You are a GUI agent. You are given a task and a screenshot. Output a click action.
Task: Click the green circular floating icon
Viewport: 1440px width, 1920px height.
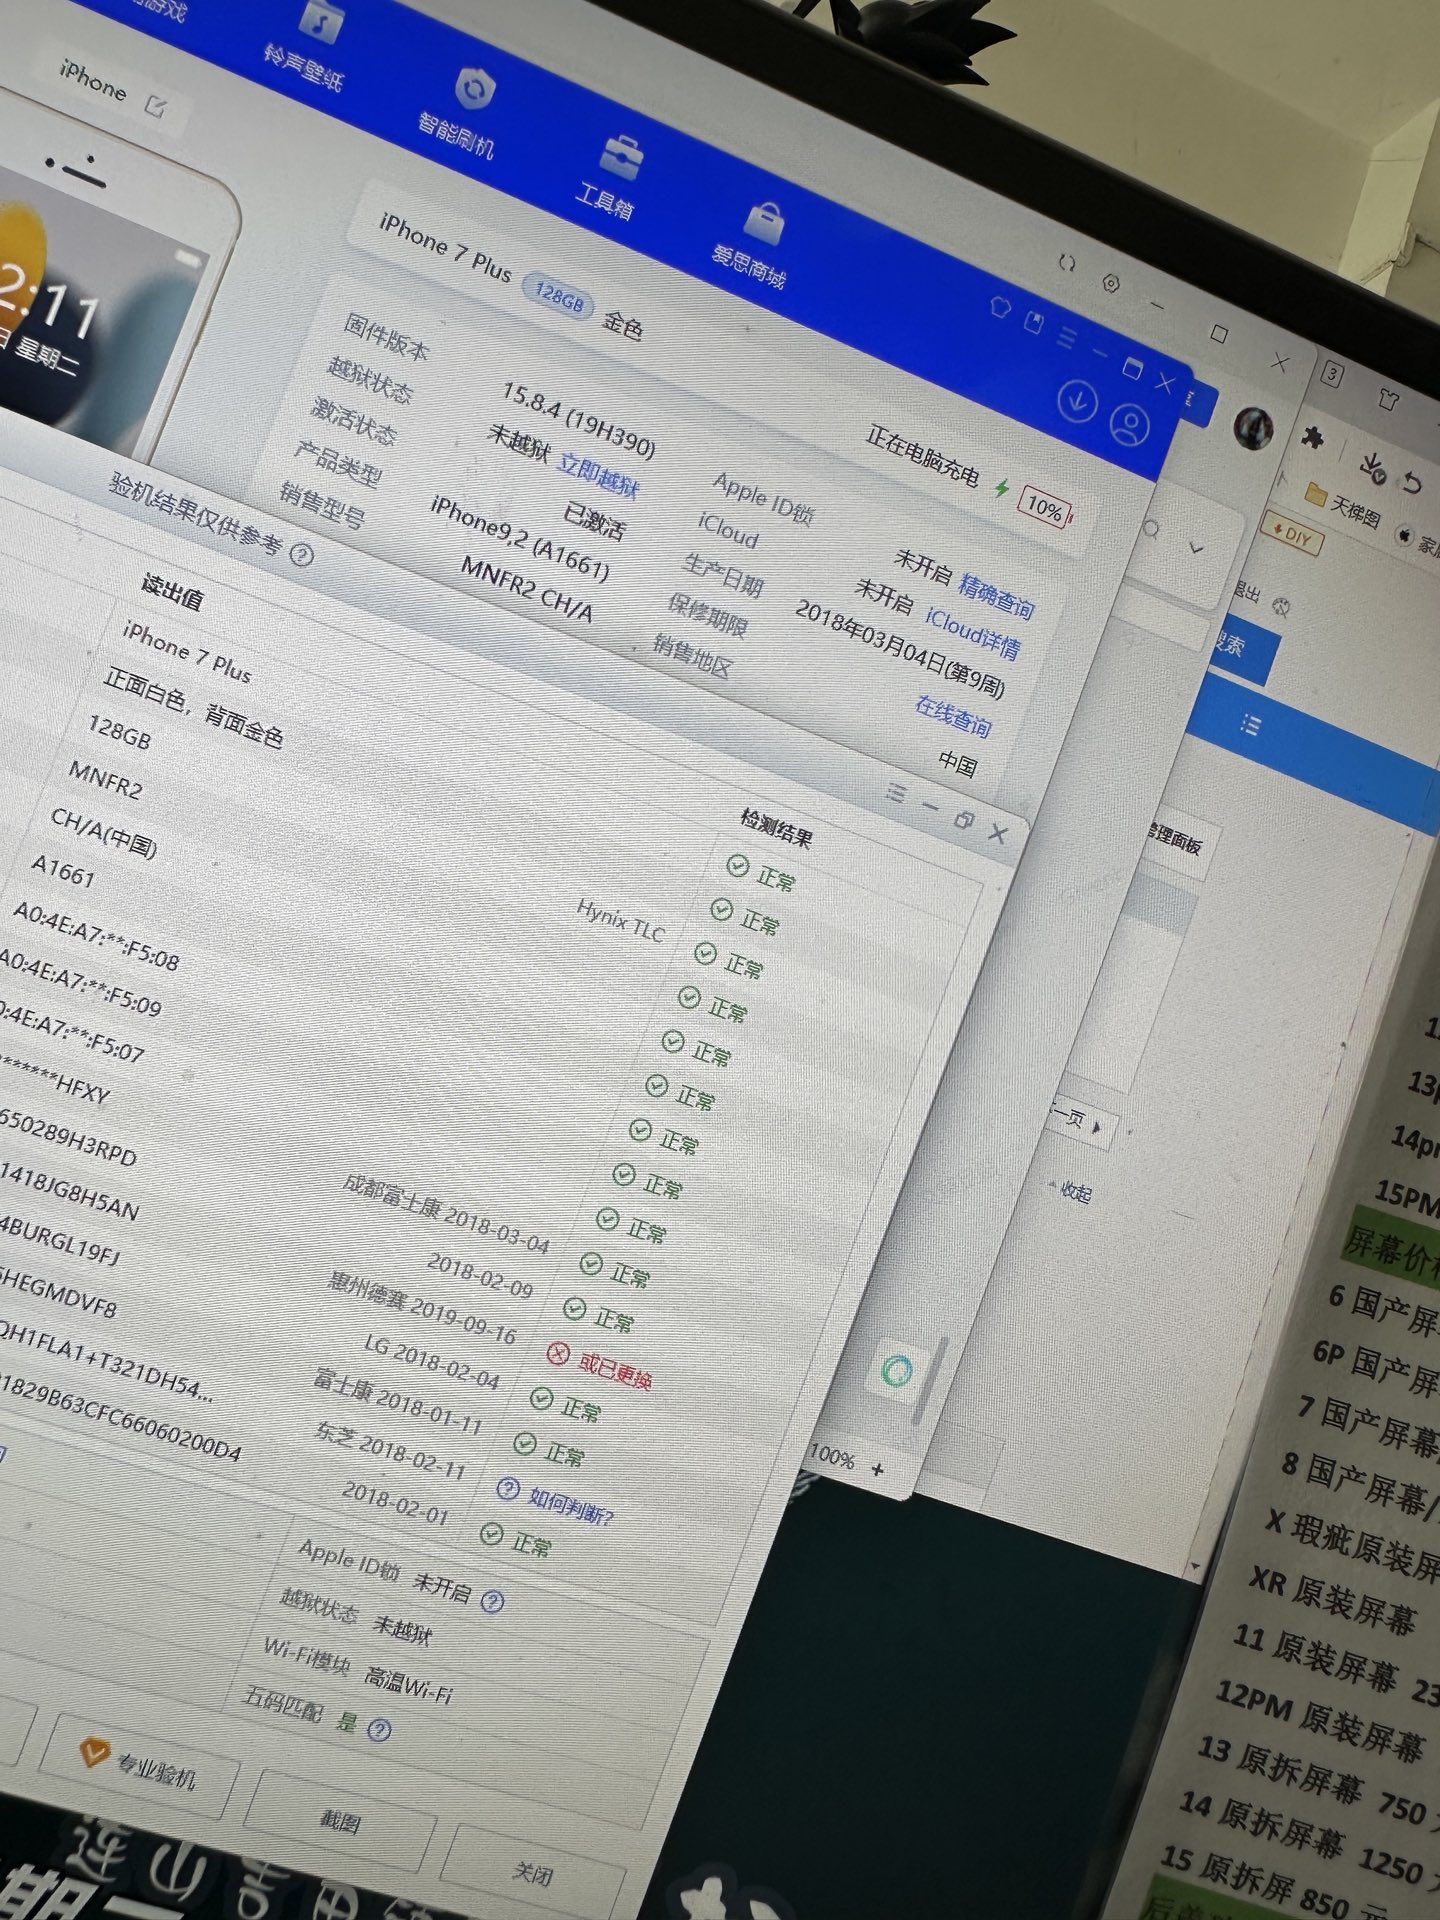point(897,1371)
